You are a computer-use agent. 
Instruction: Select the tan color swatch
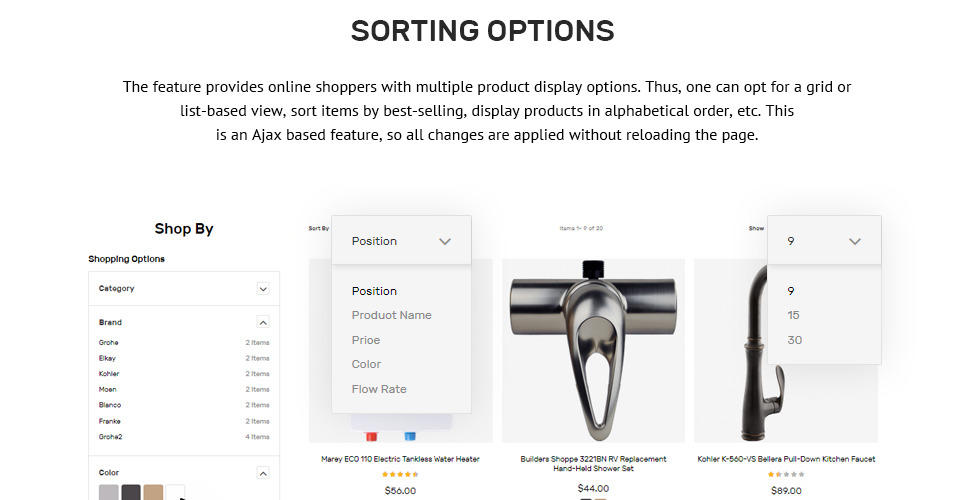click(153, 493)
